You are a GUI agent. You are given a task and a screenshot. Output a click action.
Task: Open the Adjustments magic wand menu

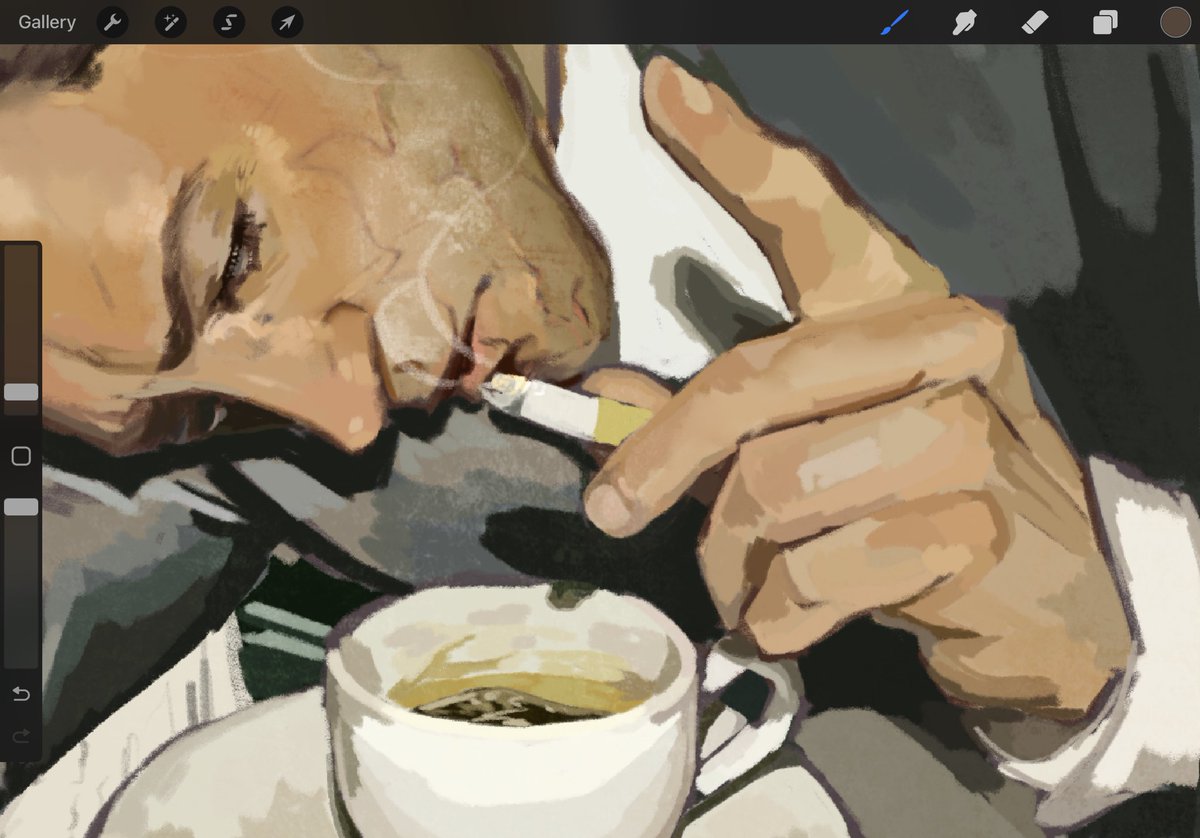(170, 22)
